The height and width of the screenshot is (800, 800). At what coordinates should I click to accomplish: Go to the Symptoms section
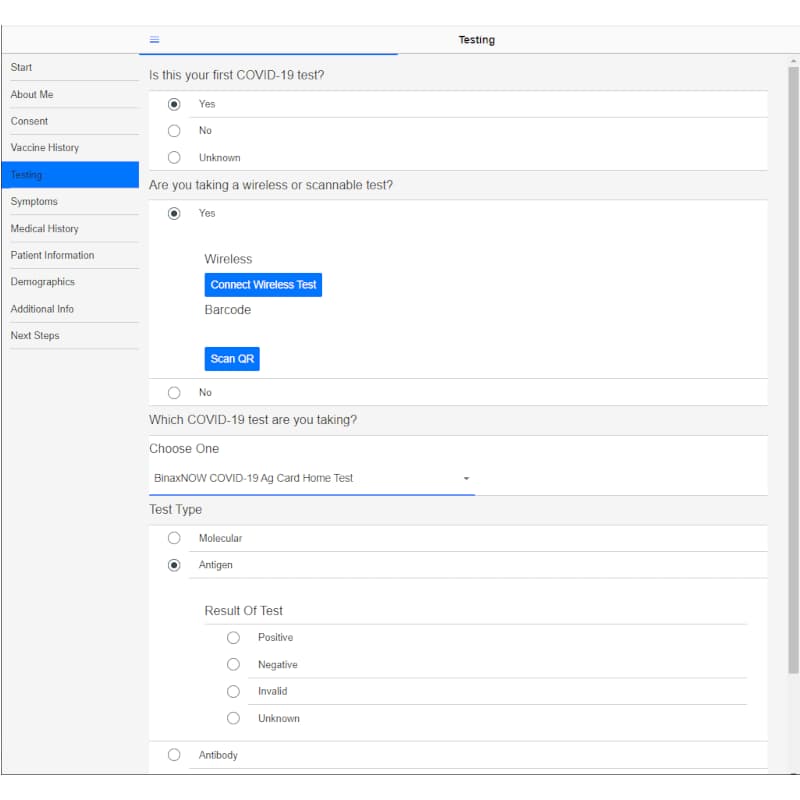click(35, 202)
